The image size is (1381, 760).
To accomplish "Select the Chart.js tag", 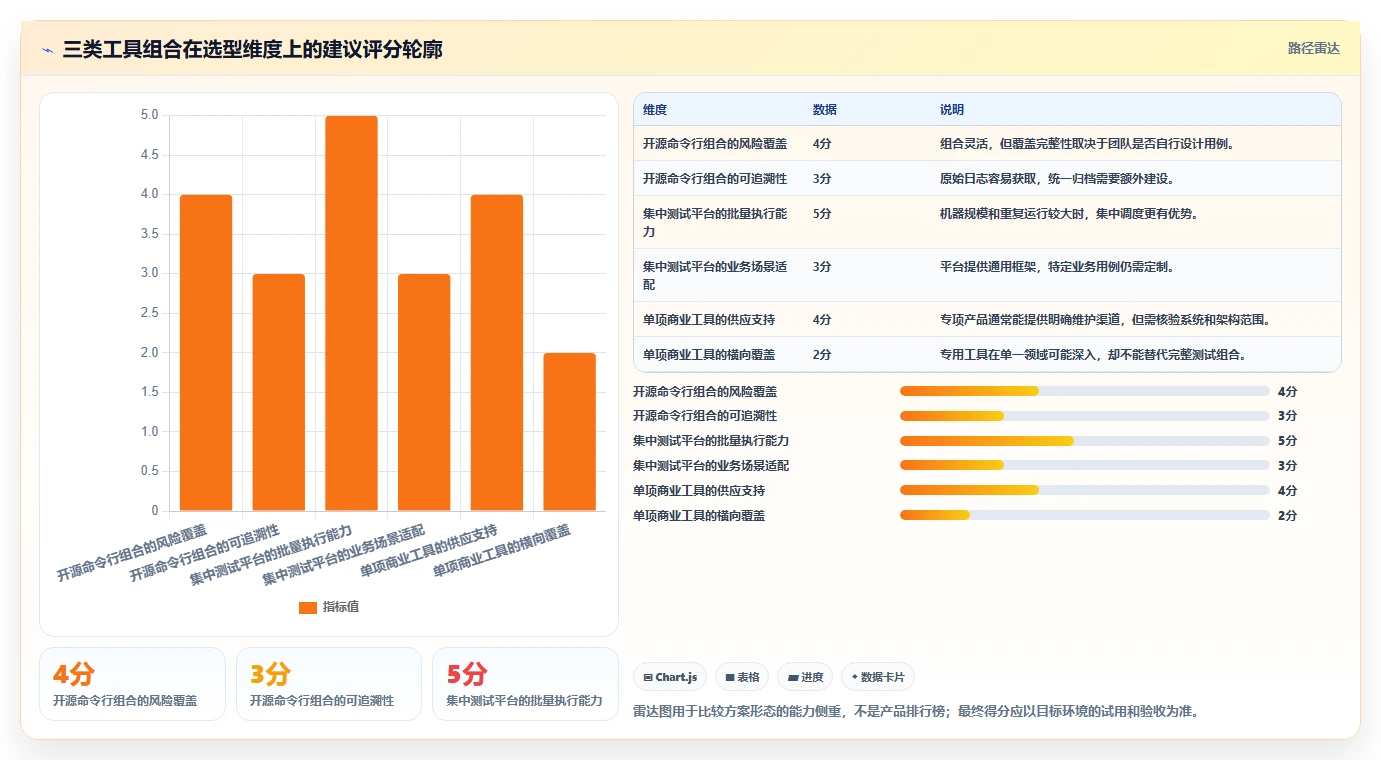I will click(x=670, y=677).
